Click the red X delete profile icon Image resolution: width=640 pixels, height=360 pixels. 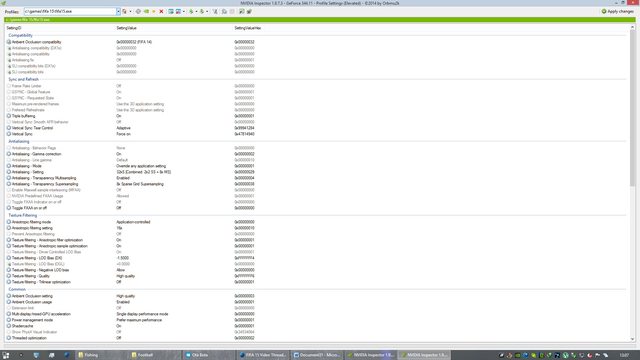tap(161, 11)
